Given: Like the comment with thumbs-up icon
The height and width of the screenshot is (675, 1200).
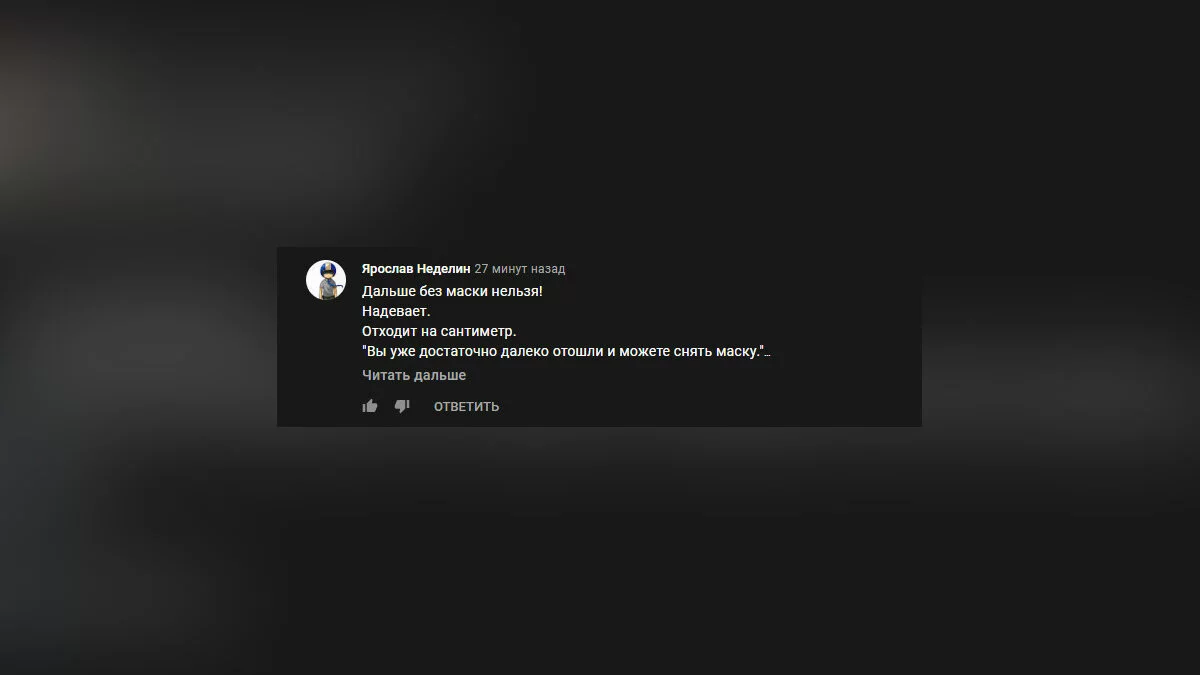Looking at the screenshot, I should [370, 406].
